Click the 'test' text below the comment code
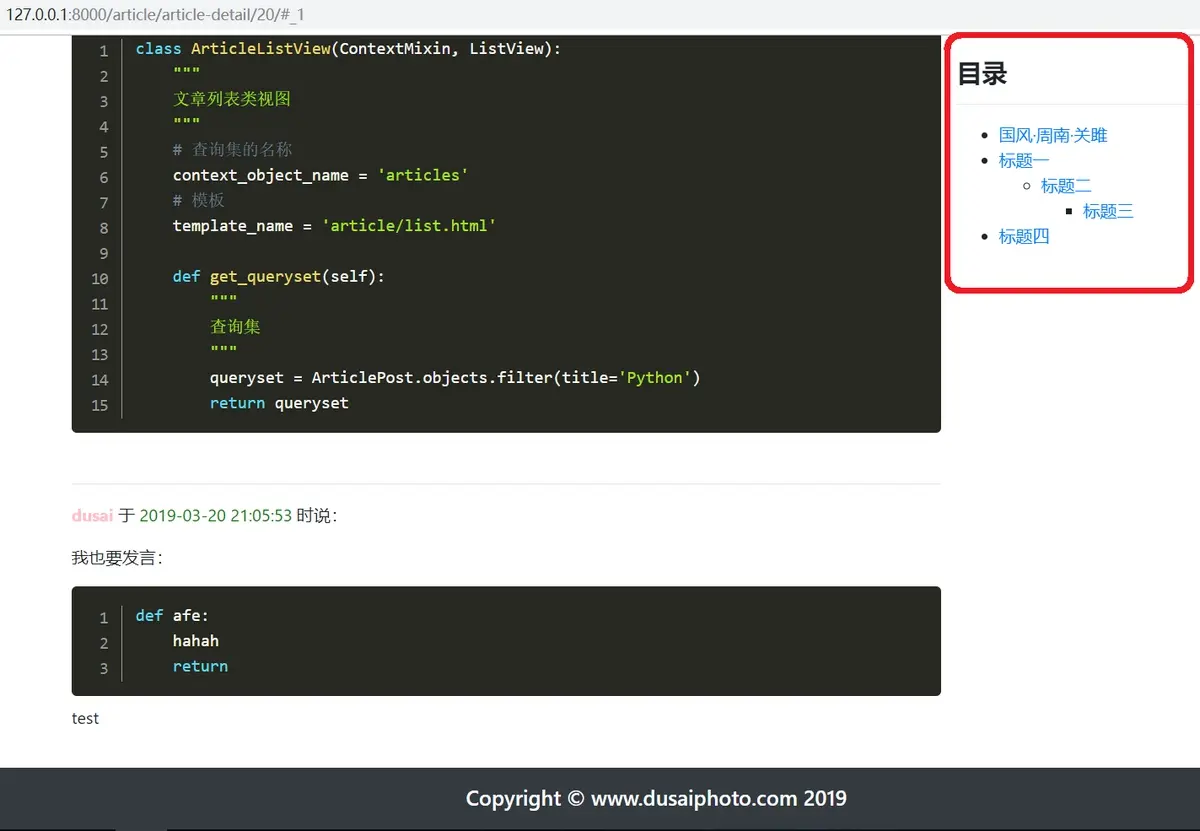 pos(85,718)
